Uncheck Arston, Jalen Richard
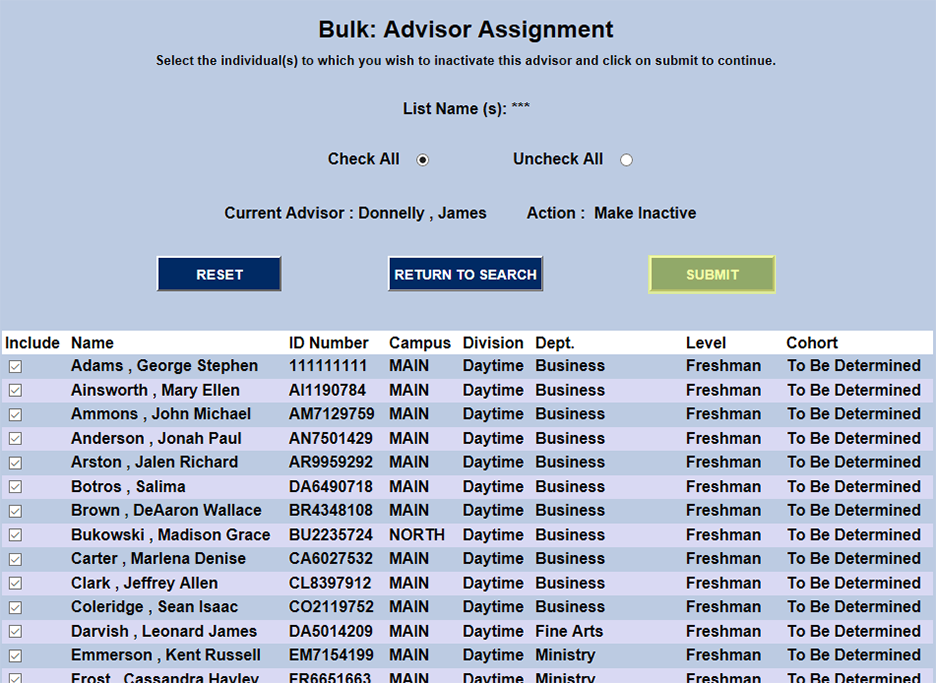This screenshot has width=936, height=683. [14, 462]
